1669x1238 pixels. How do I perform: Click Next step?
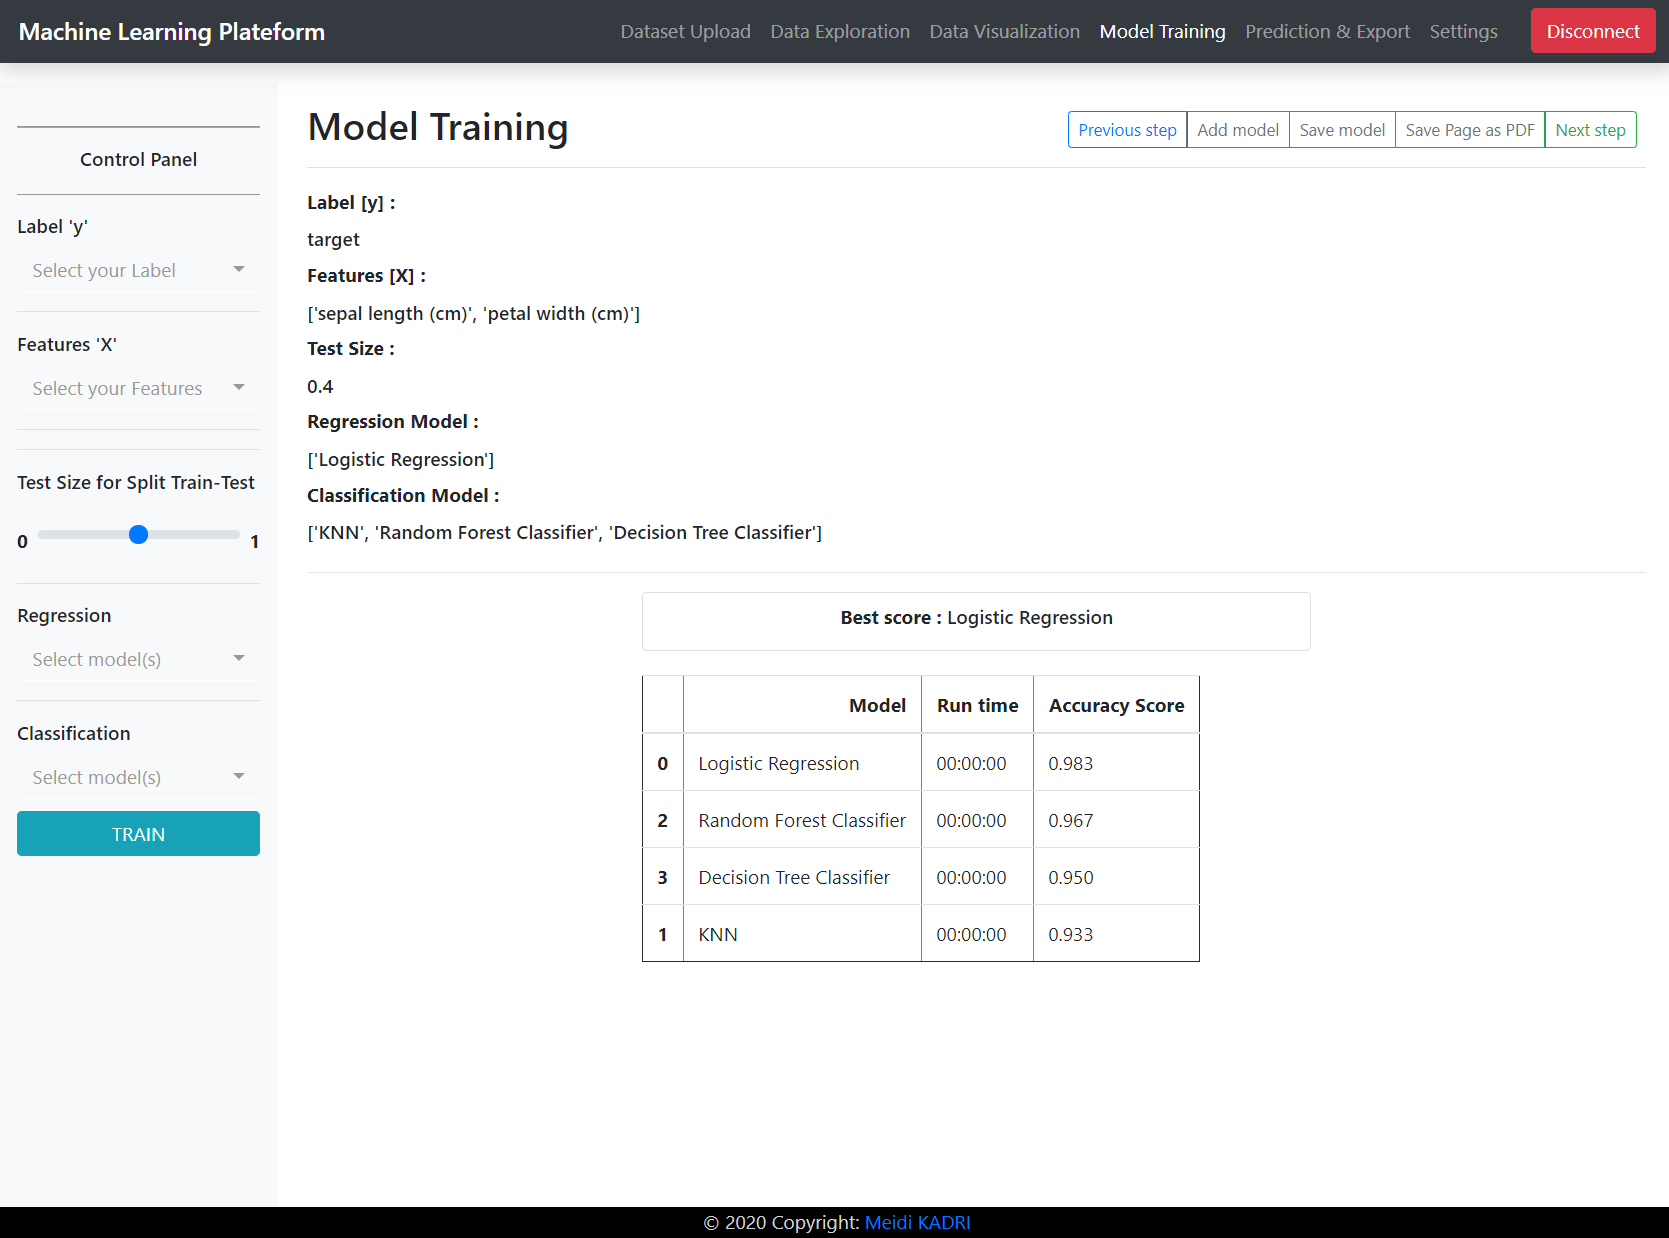point(1590,129)
